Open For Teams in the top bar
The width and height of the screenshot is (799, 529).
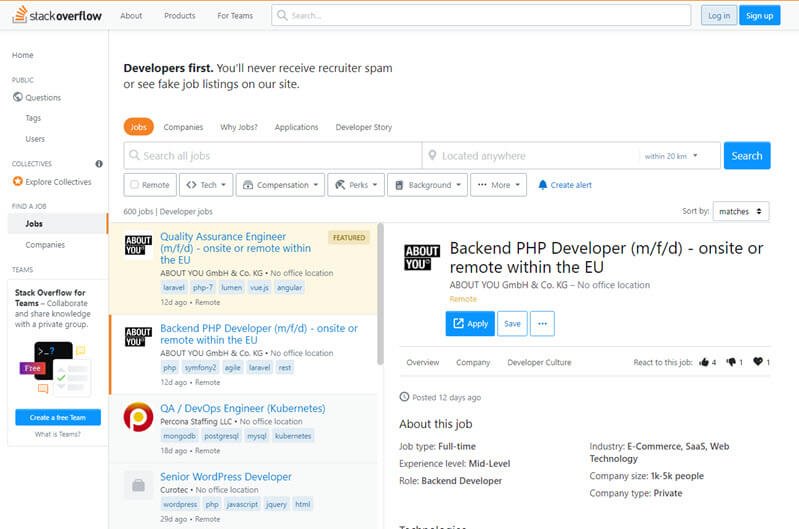(235, 16)
